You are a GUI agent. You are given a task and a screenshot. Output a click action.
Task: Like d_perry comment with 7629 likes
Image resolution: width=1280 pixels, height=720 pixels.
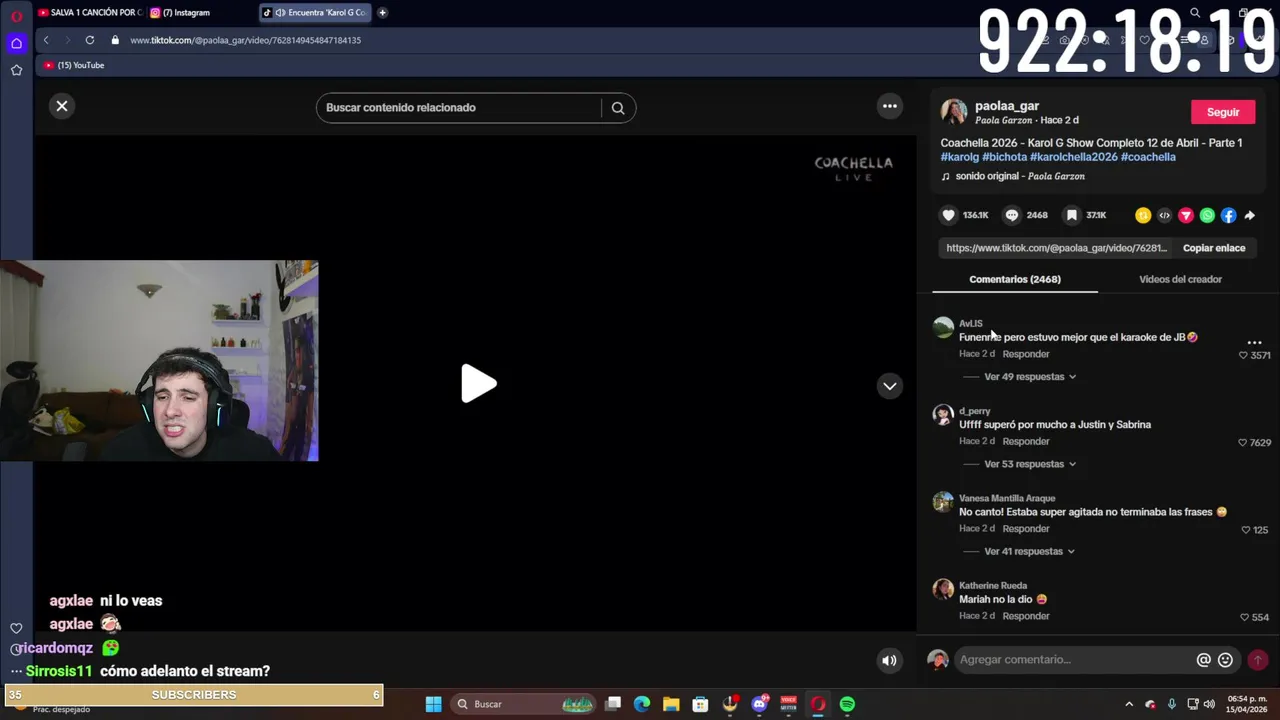point(1243,442)
